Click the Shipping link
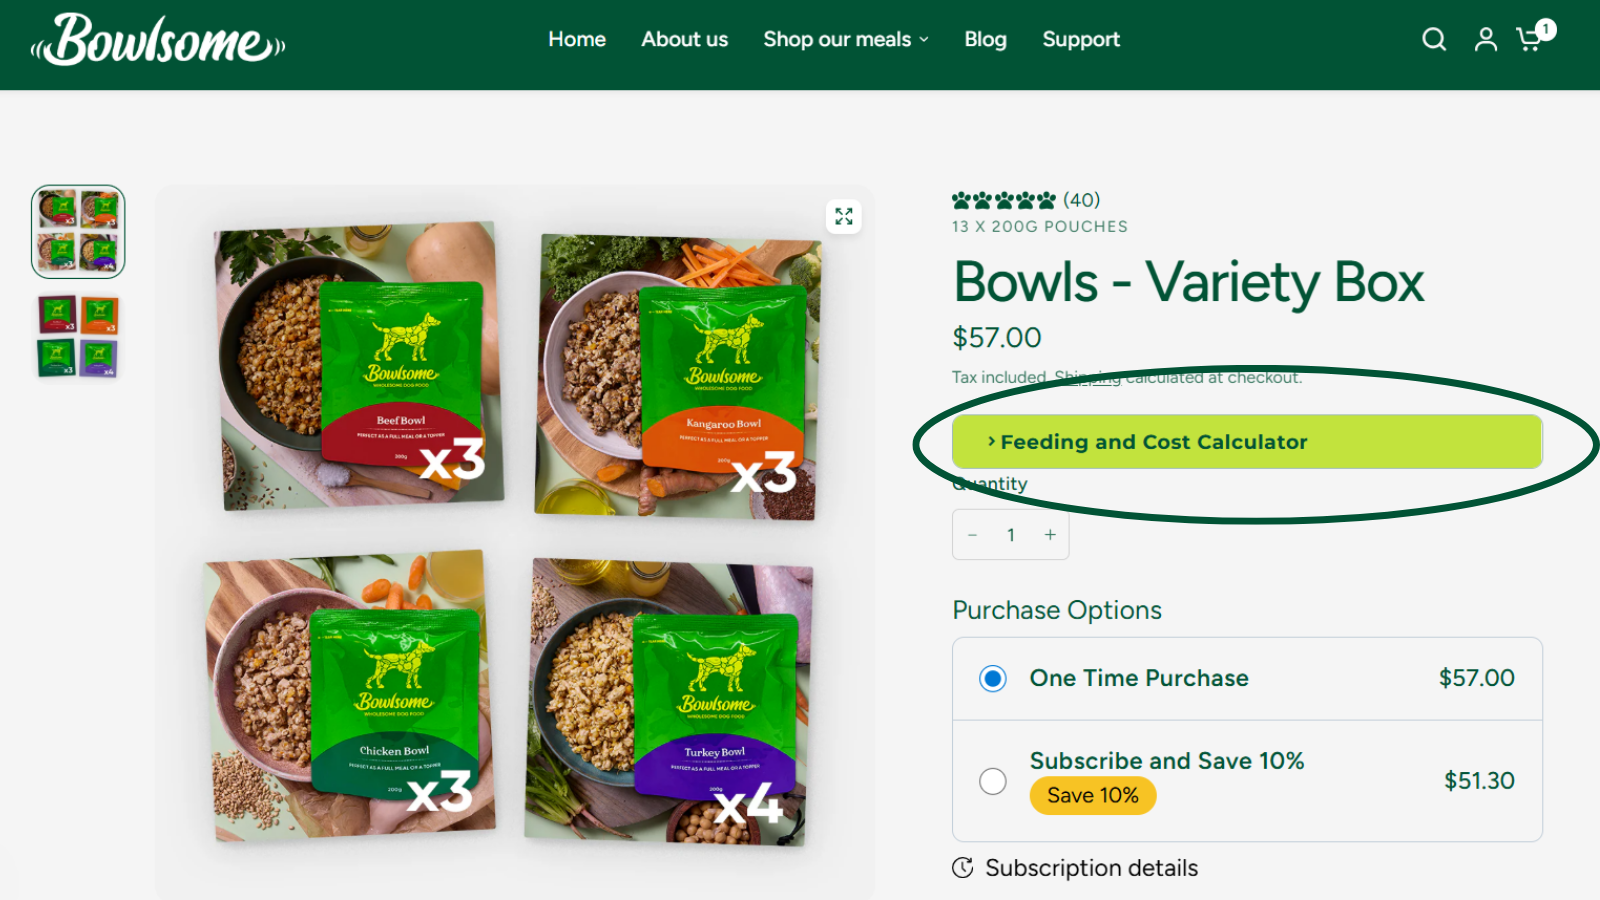This screenshot has height=900, width=1600. (1087, 377)
